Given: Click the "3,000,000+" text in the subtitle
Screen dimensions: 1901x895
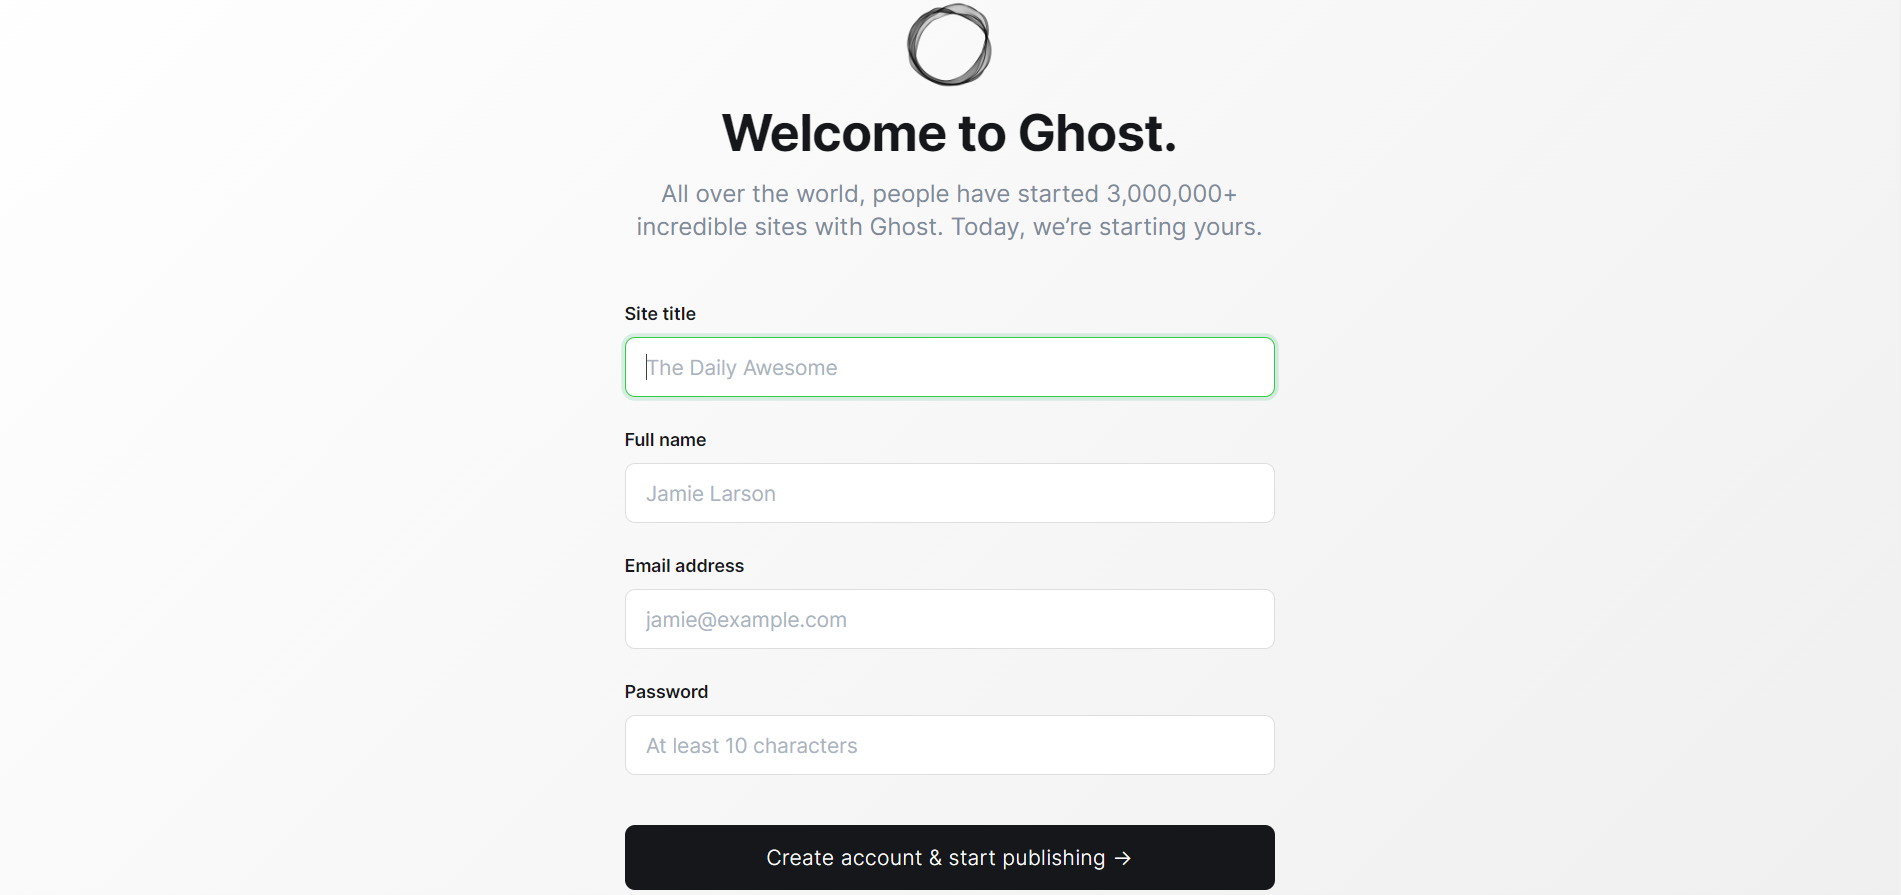Looking at the screenshot, I should pyautogui.click(x=1171, y=194).
